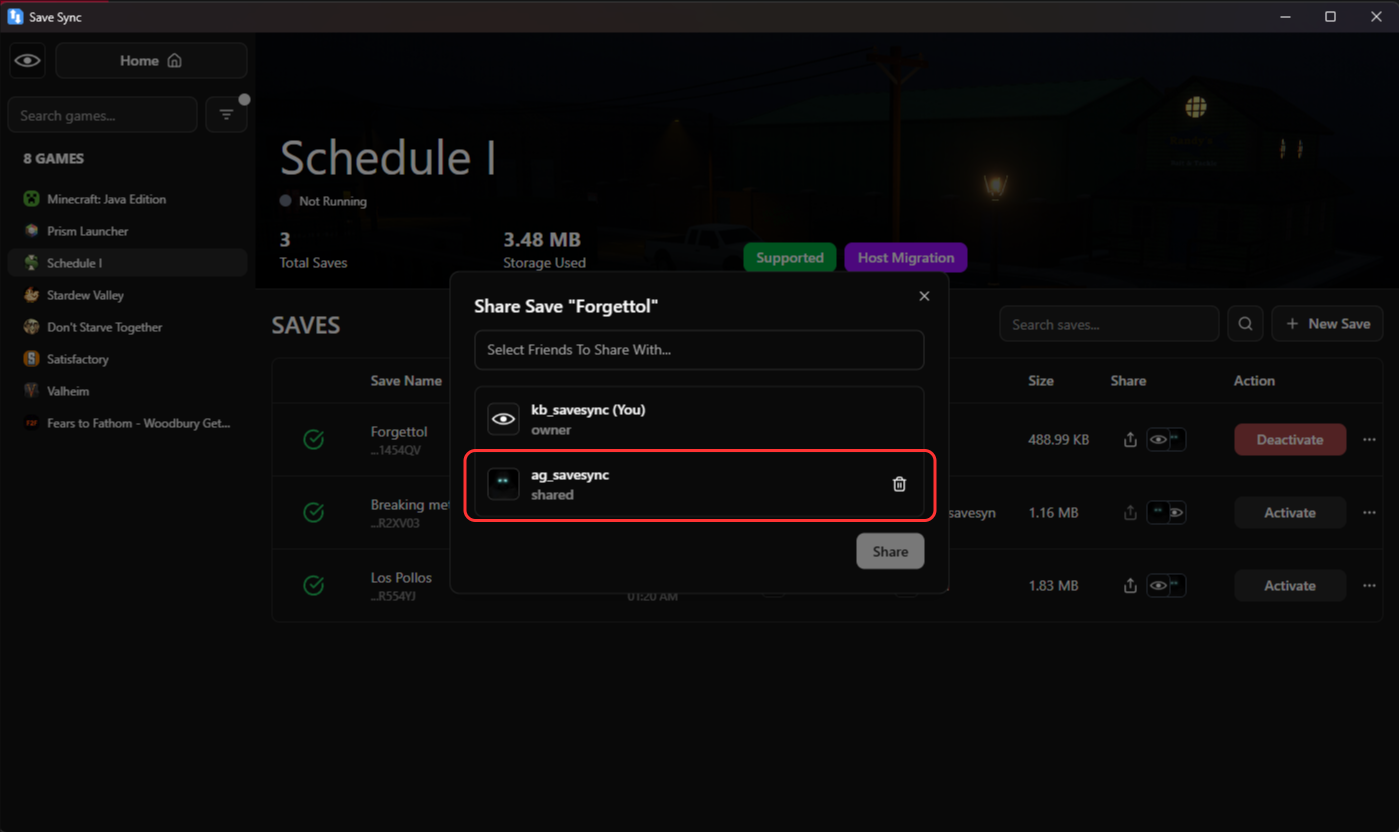Click the Los Pollos save name
Screen dimensions: 1399x832
(401, 577)
